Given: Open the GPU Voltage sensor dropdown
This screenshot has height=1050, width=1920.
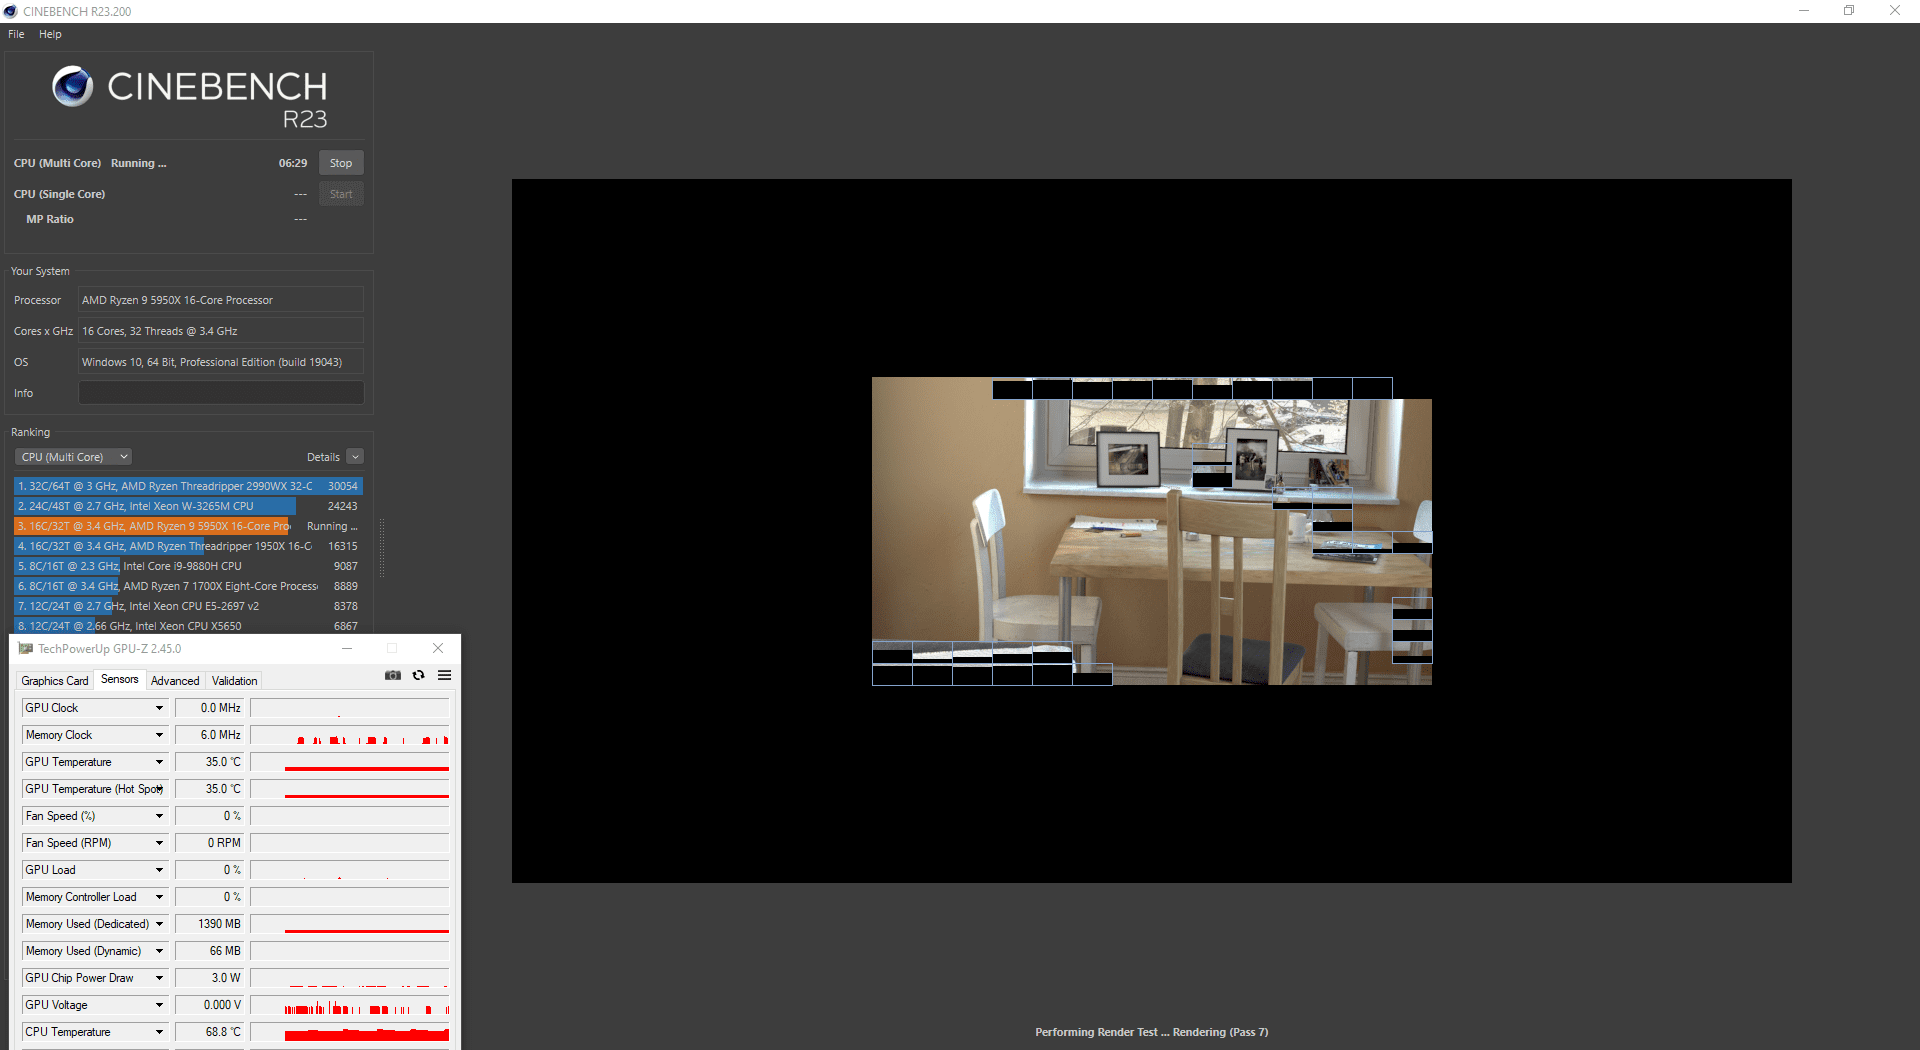Looking at the screenshot, I should click(x=159, y=1005).
